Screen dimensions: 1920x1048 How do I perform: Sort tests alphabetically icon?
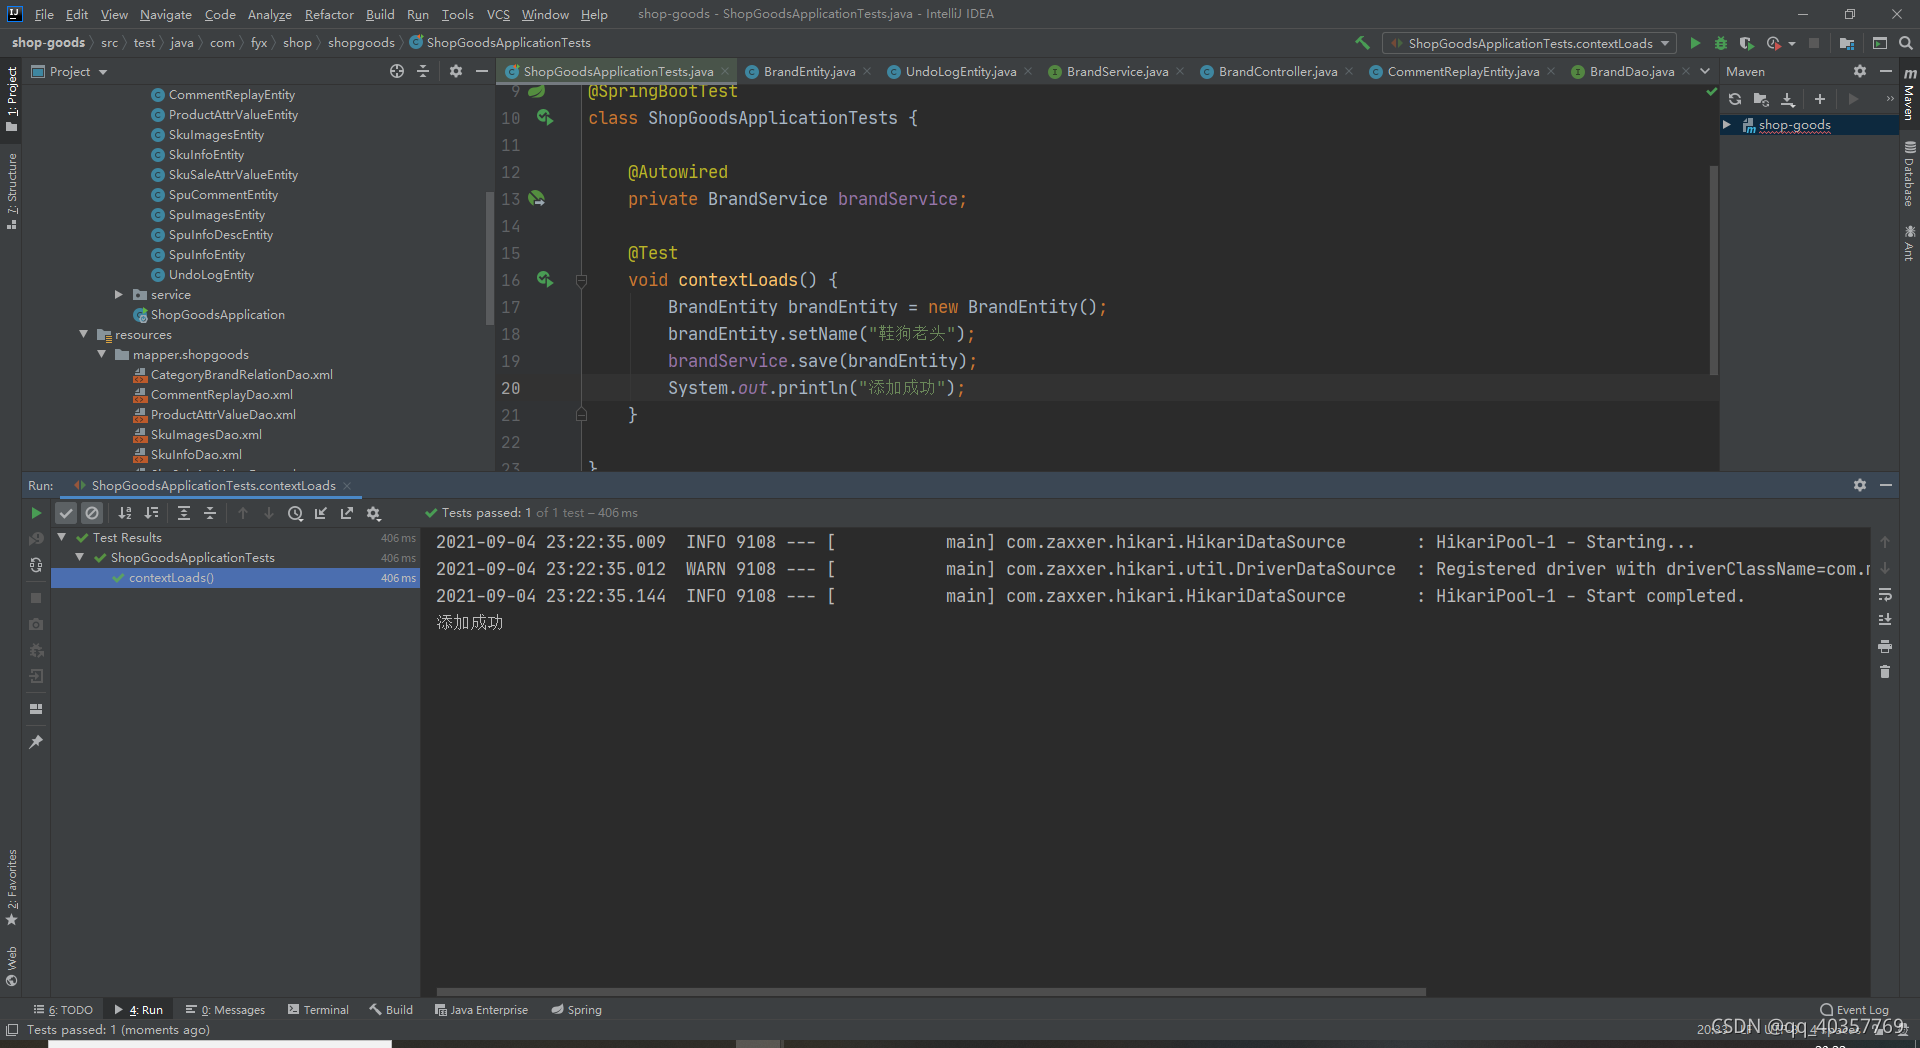125,513
